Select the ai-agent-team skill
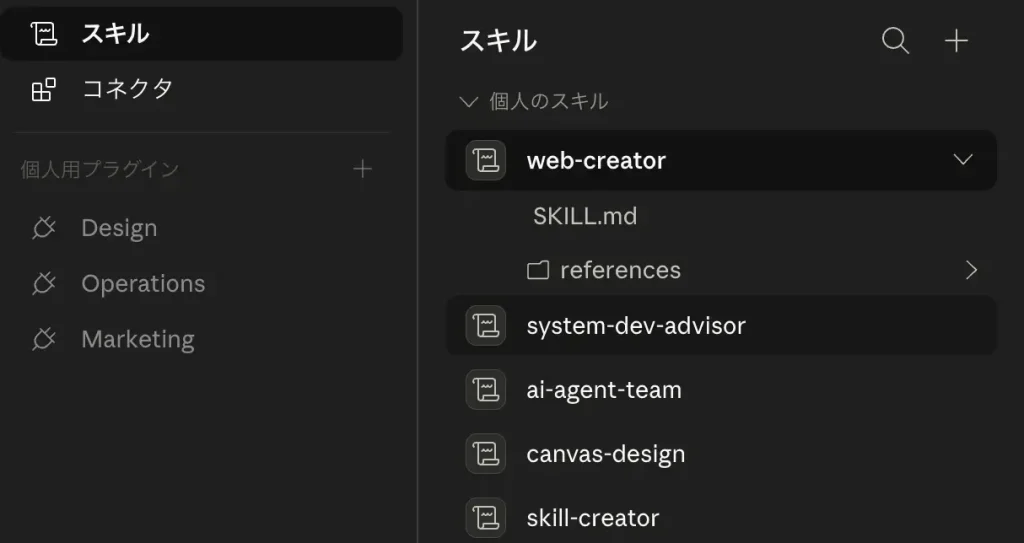 604,390
